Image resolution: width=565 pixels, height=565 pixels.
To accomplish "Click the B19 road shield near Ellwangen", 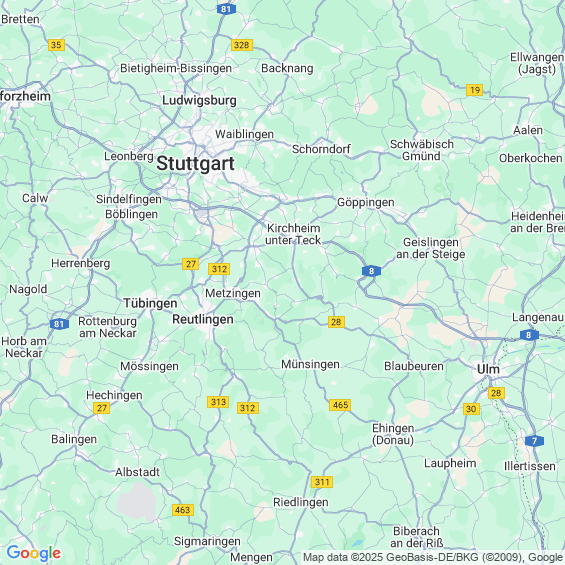I will click(475, 90).
